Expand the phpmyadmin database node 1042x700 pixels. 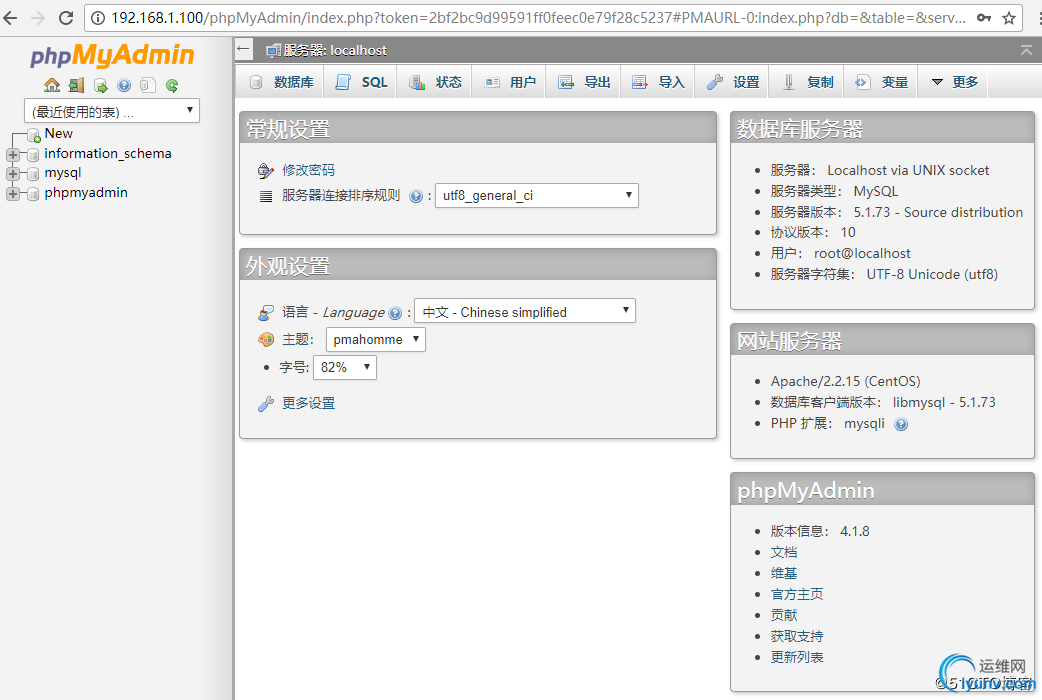pos(12,193)
